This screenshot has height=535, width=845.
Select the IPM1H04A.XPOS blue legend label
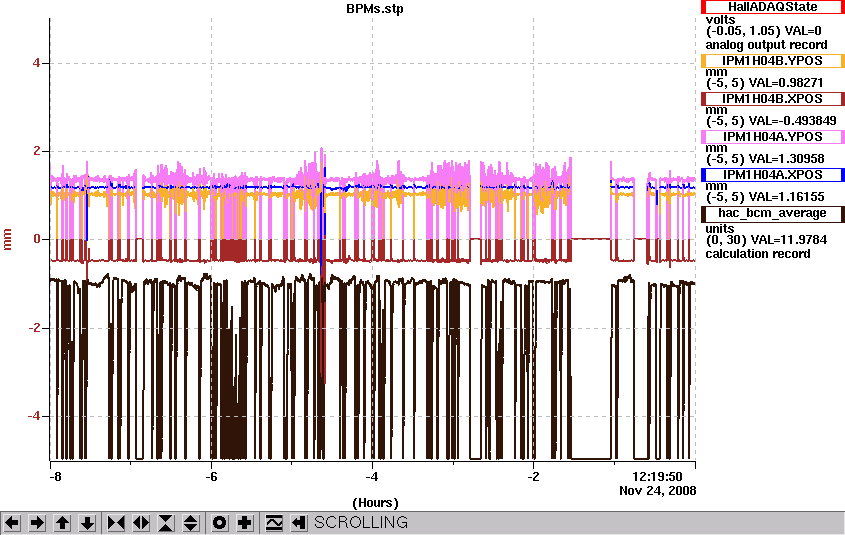pyautogui.click(x=772, y=175)
